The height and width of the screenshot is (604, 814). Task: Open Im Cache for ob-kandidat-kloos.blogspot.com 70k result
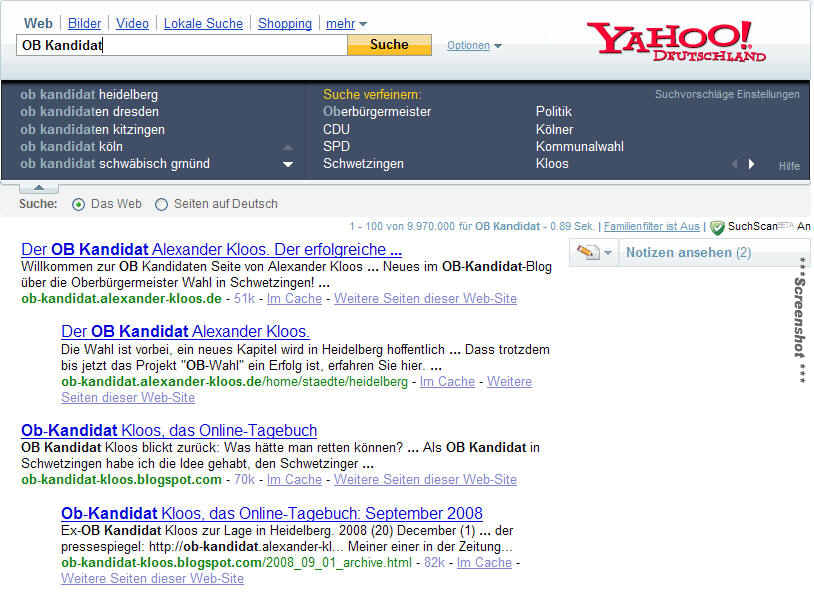294,479
